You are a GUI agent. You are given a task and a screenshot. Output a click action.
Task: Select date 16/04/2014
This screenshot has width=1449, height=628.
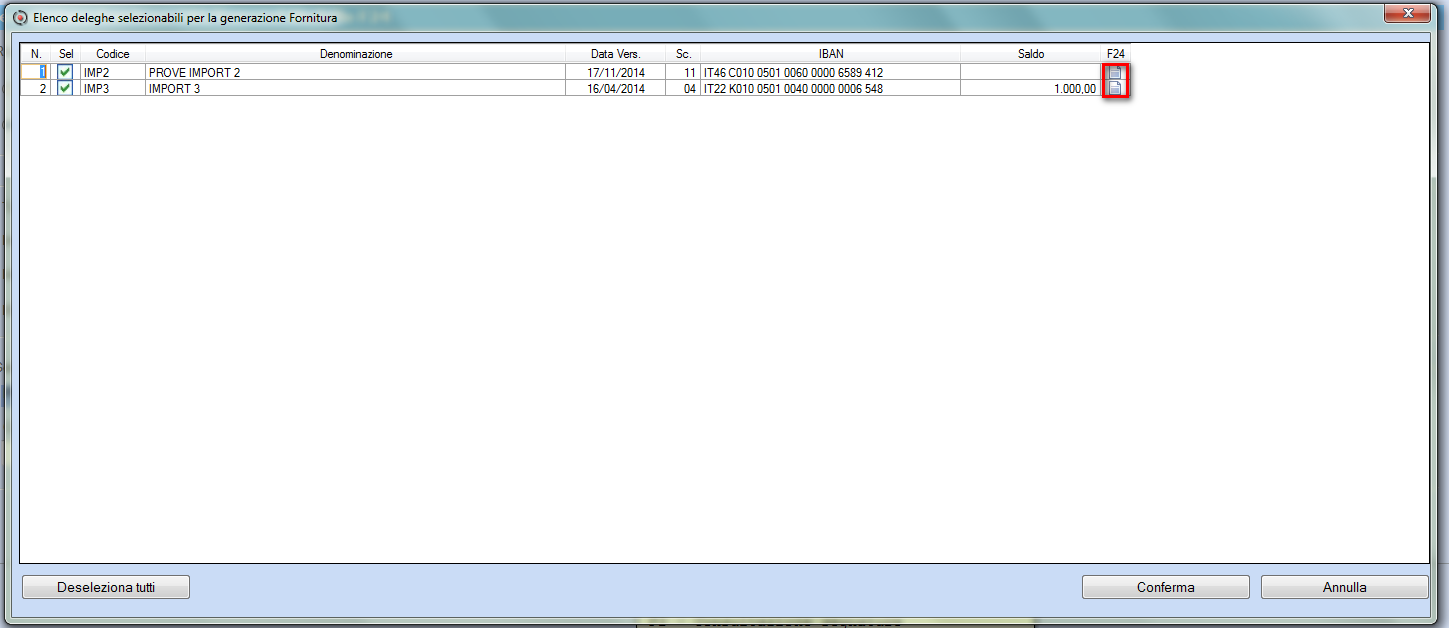[616, 88]
